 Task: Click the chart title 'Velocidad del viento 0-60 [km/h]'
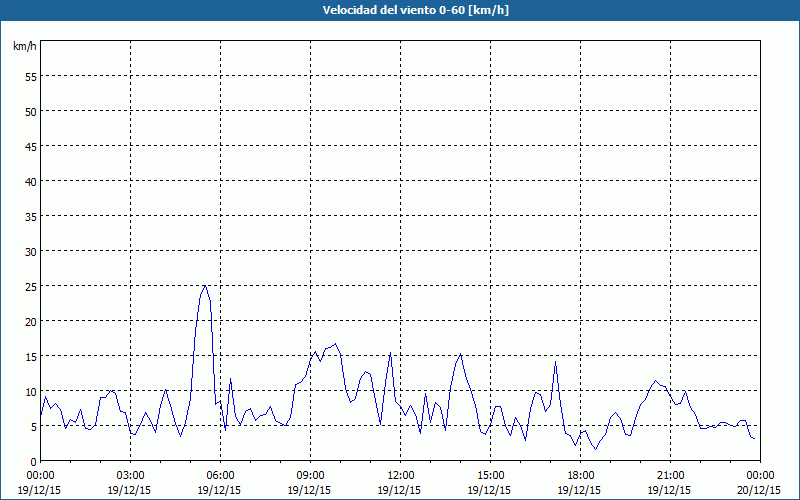pos(415,10)
